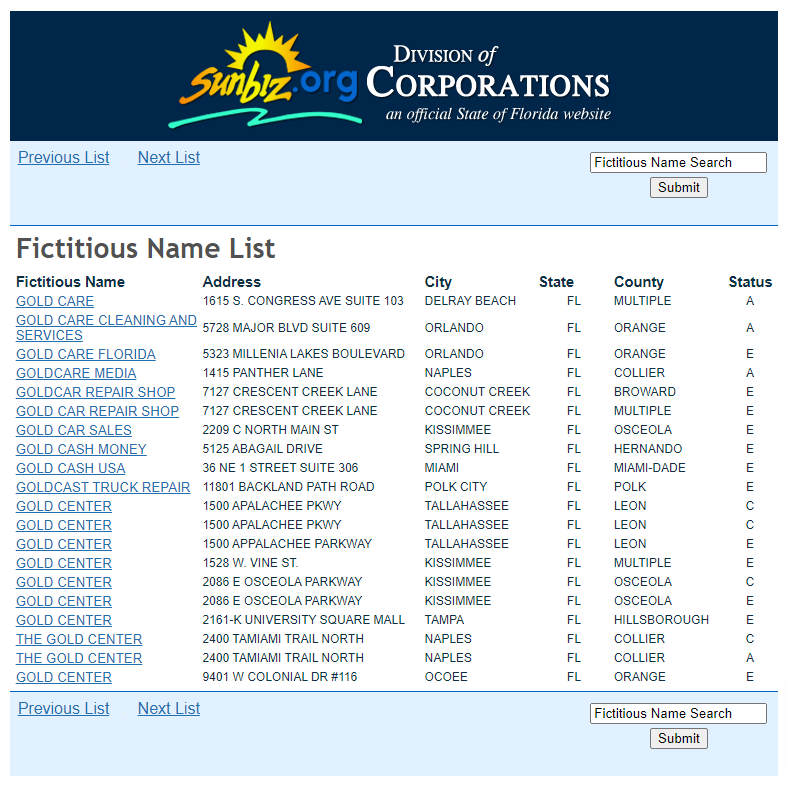Click the DELRAY BEACH city cell

point(470,301)
